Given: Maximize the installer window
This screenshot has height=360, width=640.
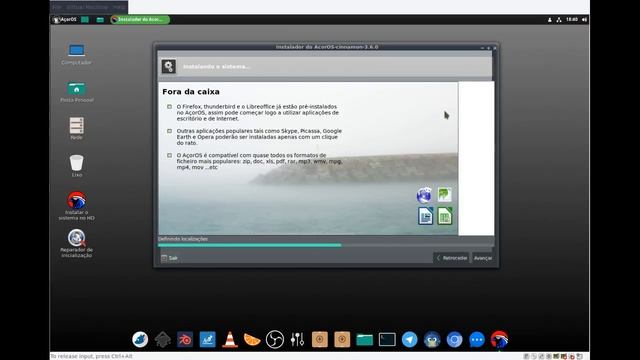Looking at the screenshot, I should (x=488, y=48).
